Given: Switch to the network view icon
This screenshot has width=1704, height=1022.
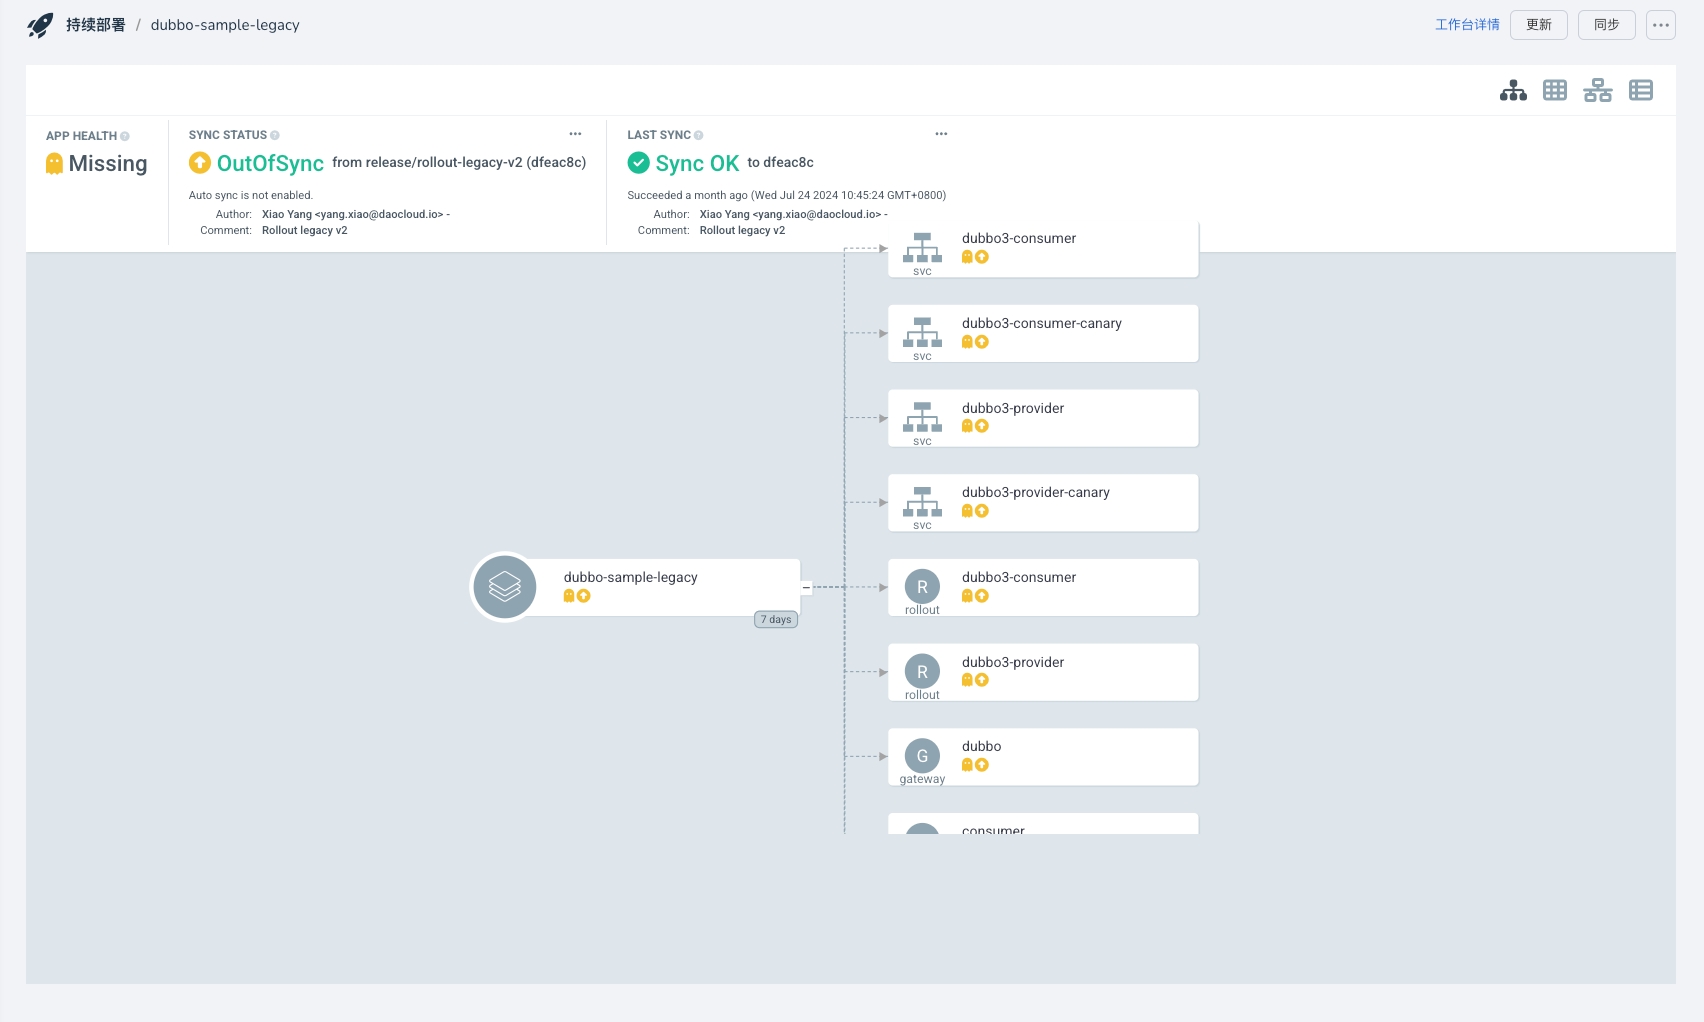Looking at the screenshot, I should (1597, 91).
